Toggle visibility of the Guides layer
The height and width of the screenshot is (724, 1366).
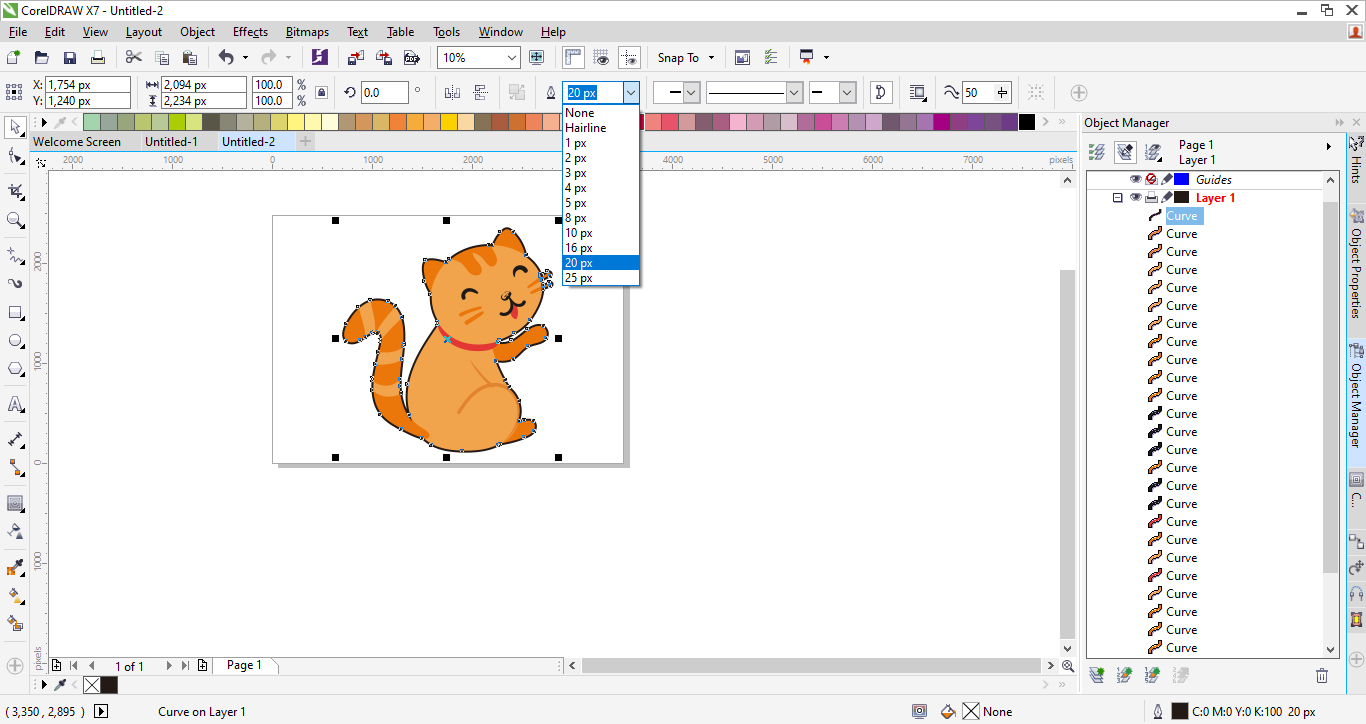(x=1136, y=178)
